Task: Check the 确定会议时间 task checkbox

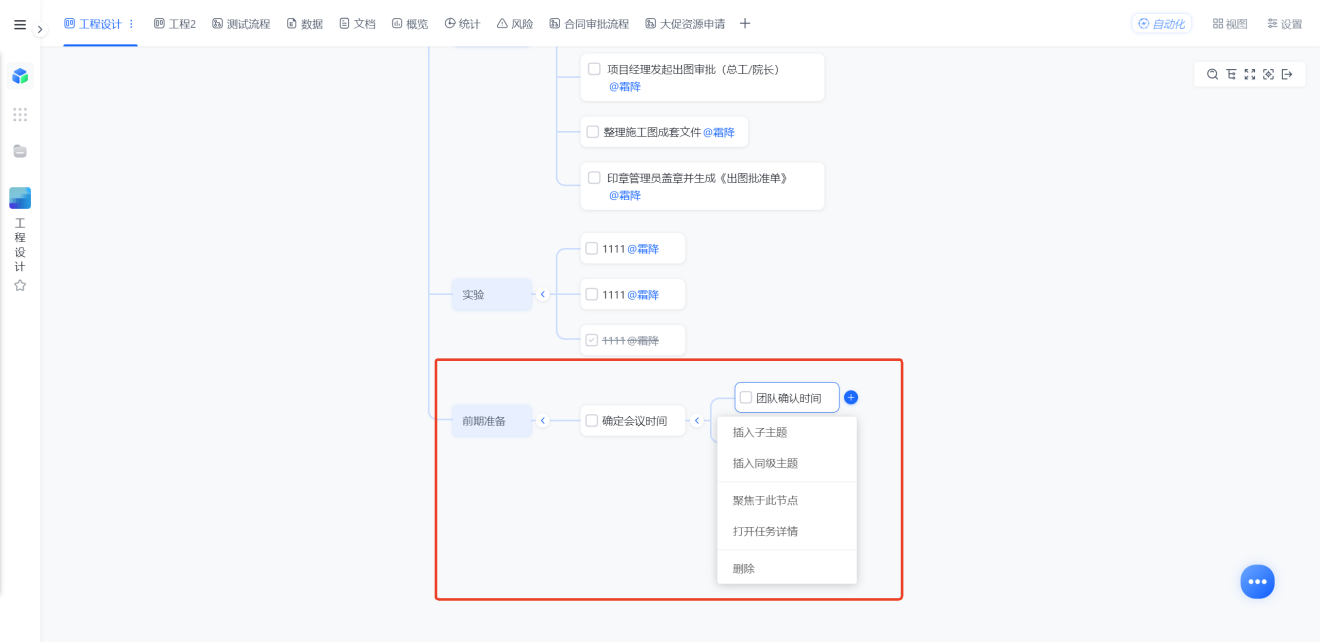Action: [592, 421]
